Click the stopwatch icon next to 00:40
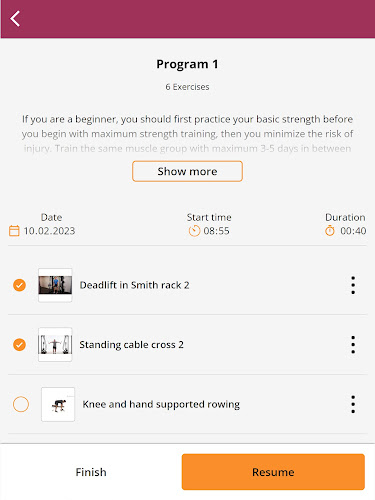375x500 pixels. click(330, 231)
